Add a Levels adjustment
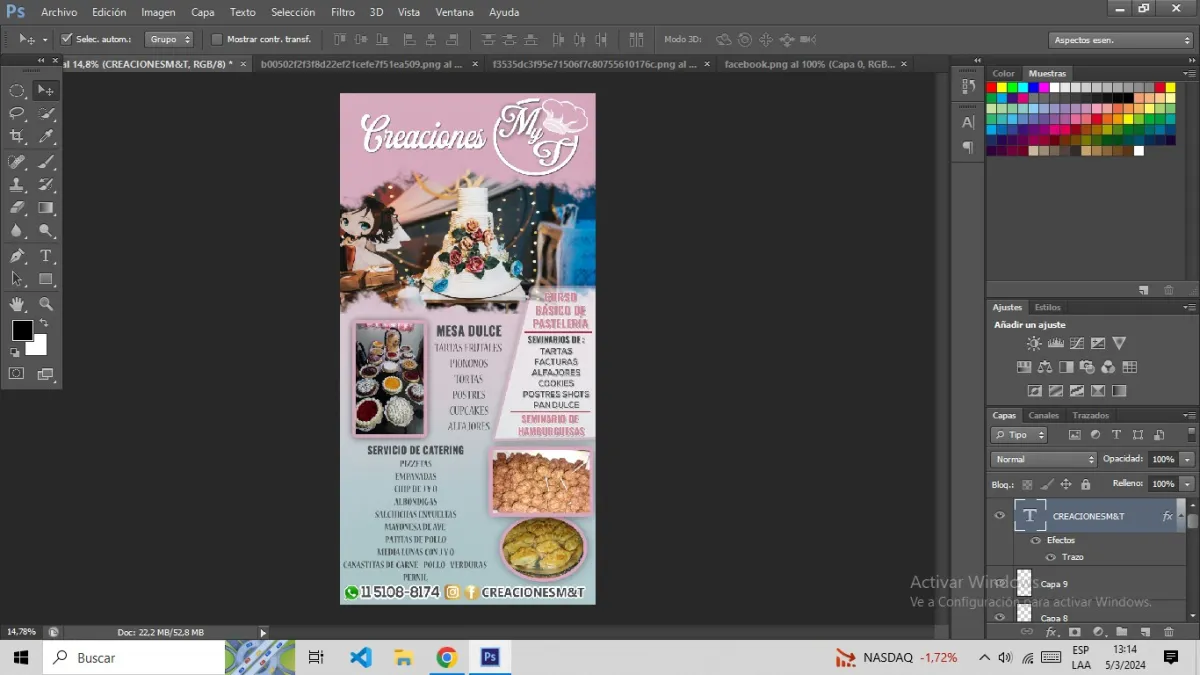Screen dimensions: 1200x675 tap(1056, 344)
